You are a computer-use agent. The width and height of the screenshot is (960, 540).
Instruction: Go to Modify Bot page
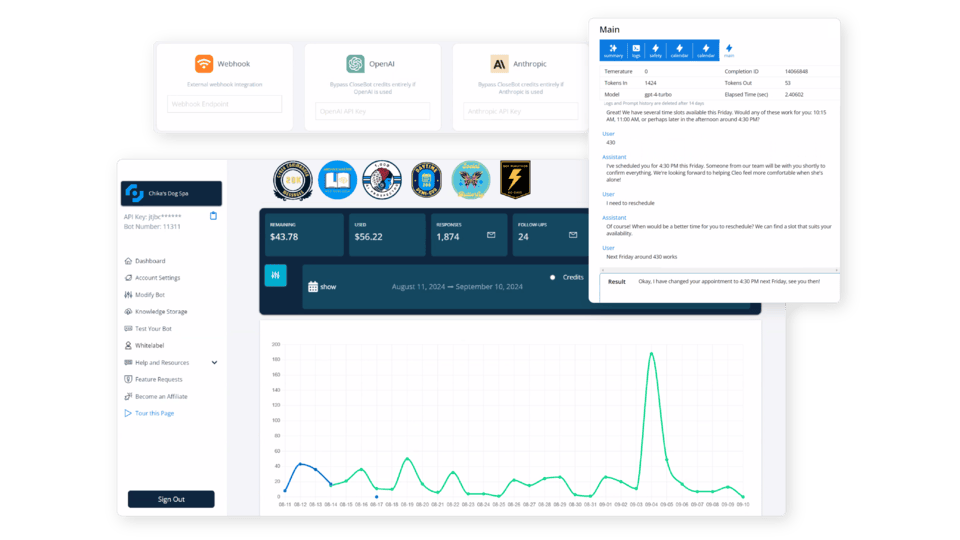150,294
